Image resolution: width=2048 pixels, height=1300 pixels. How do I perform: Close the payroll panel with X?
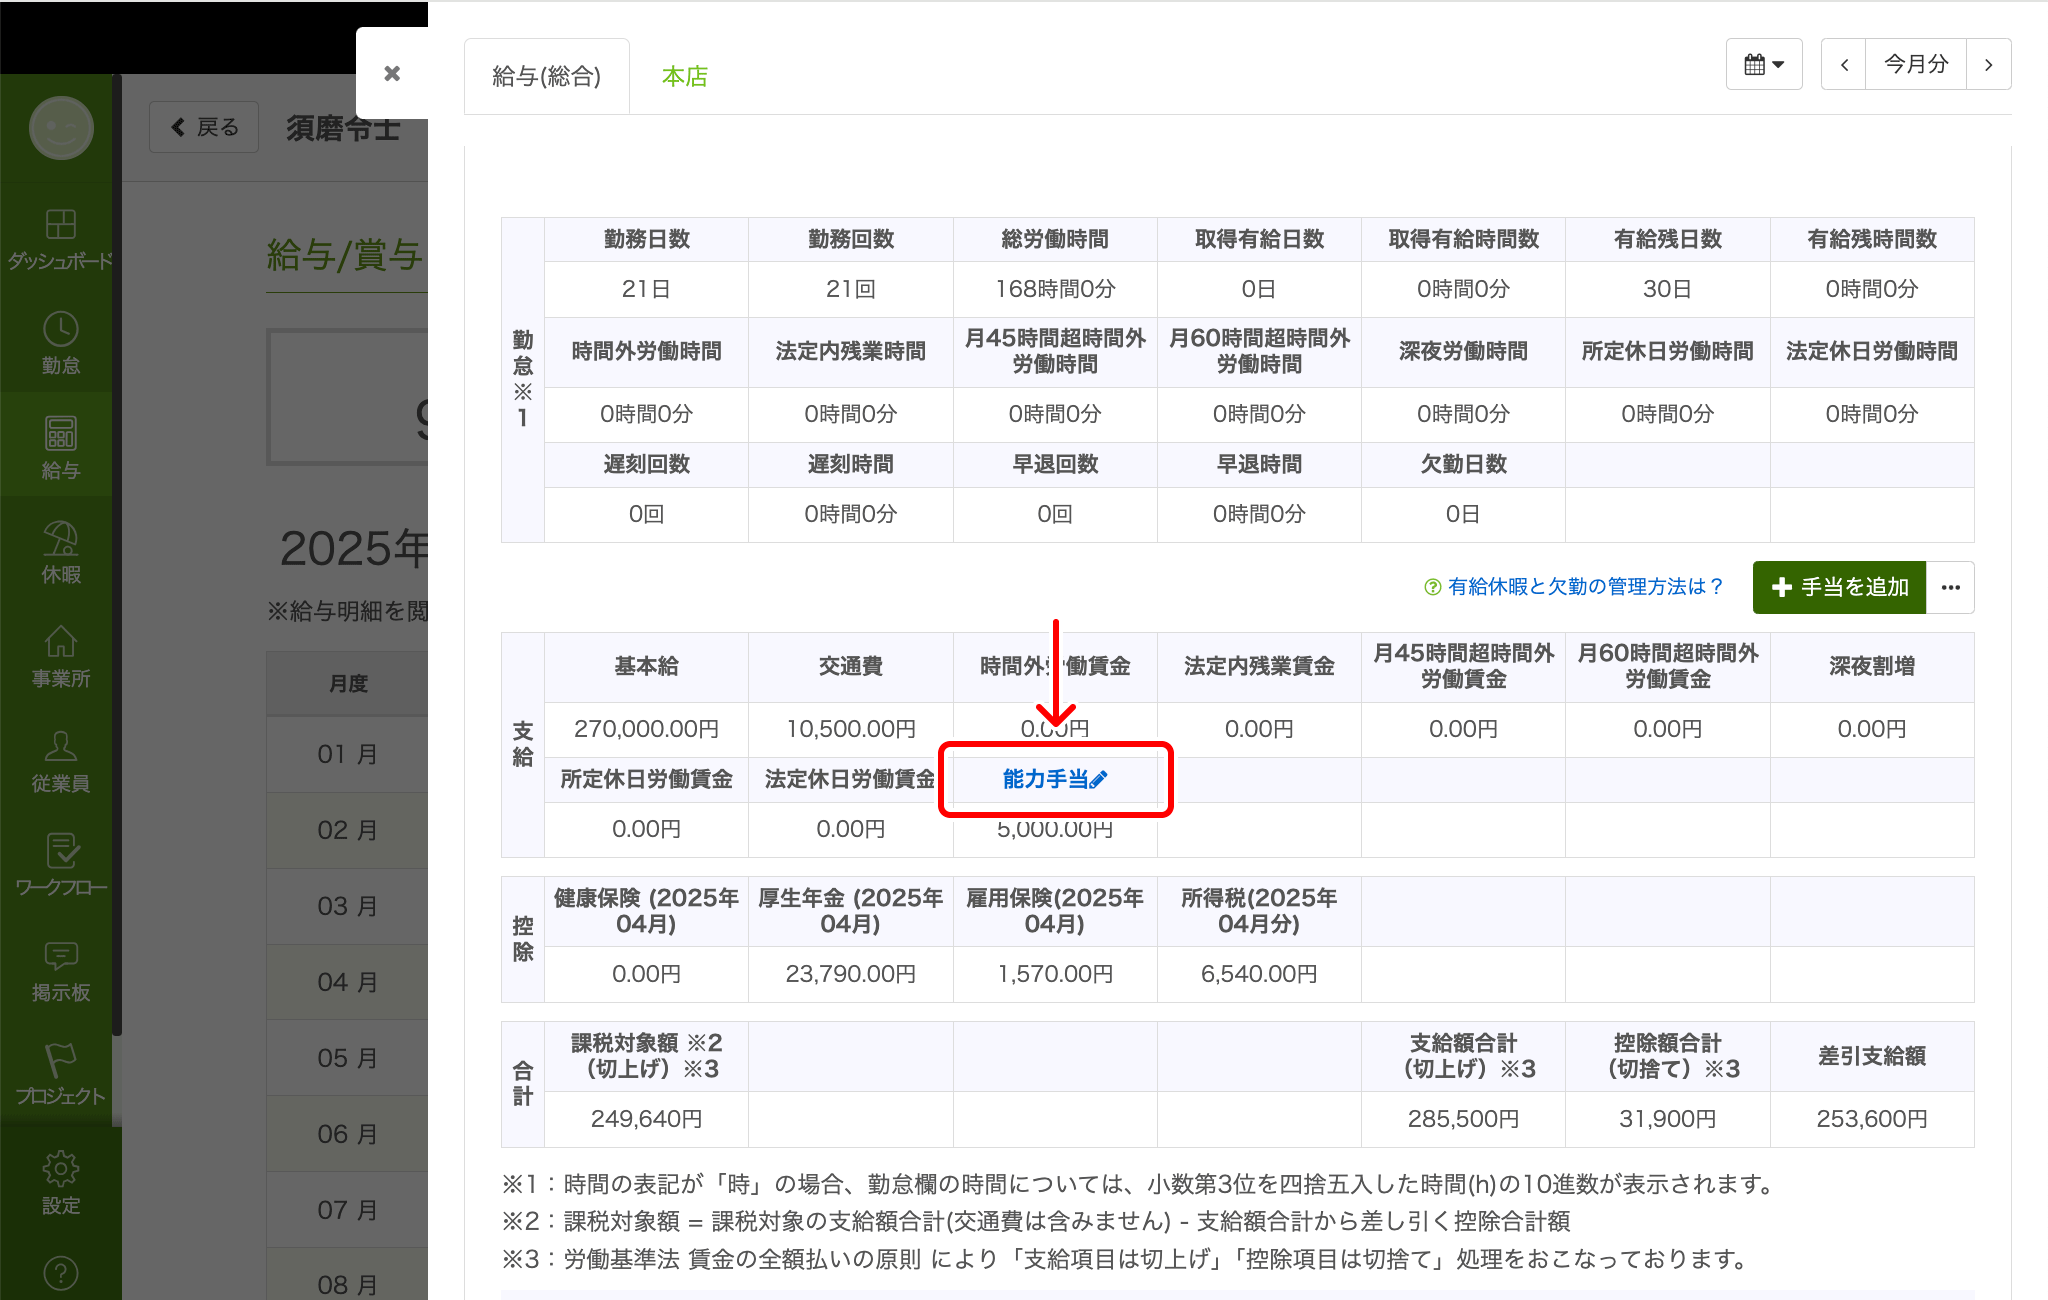pos(392,73)
